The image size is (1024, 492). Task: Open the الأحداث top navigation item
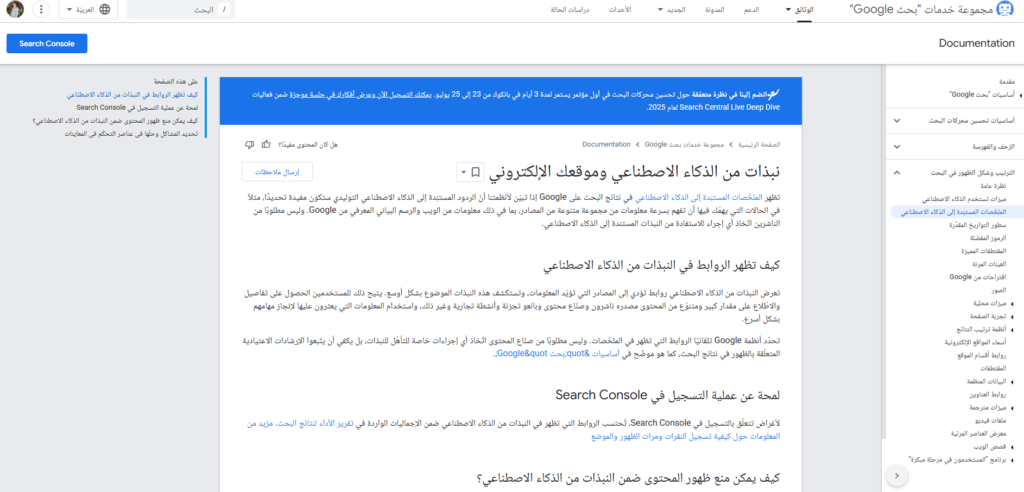[620, 10]
